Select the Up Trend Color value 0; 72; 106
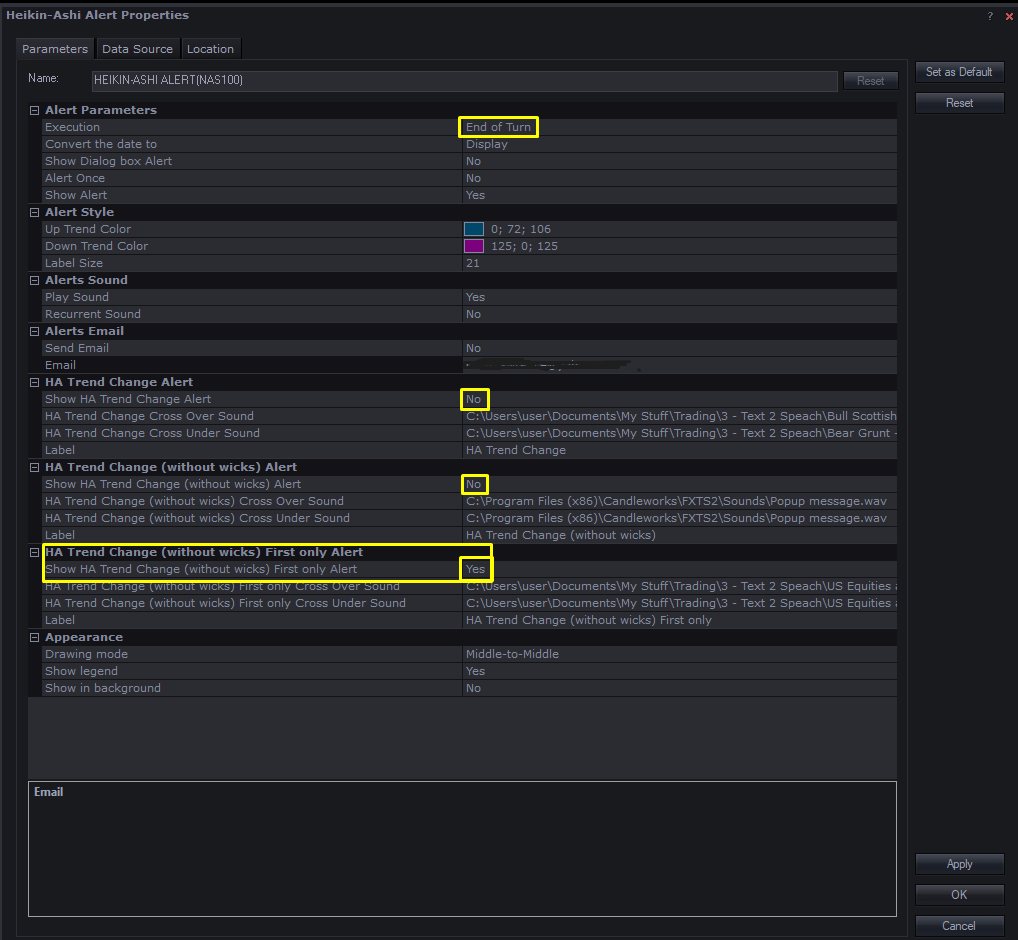The height and width of the screenshot is (940, 1018). pos(521,229)
